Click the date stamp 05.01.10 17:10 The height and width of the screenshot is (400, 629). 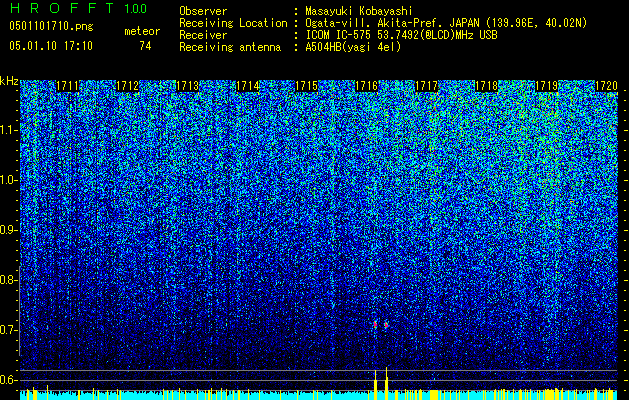point(51,46)
